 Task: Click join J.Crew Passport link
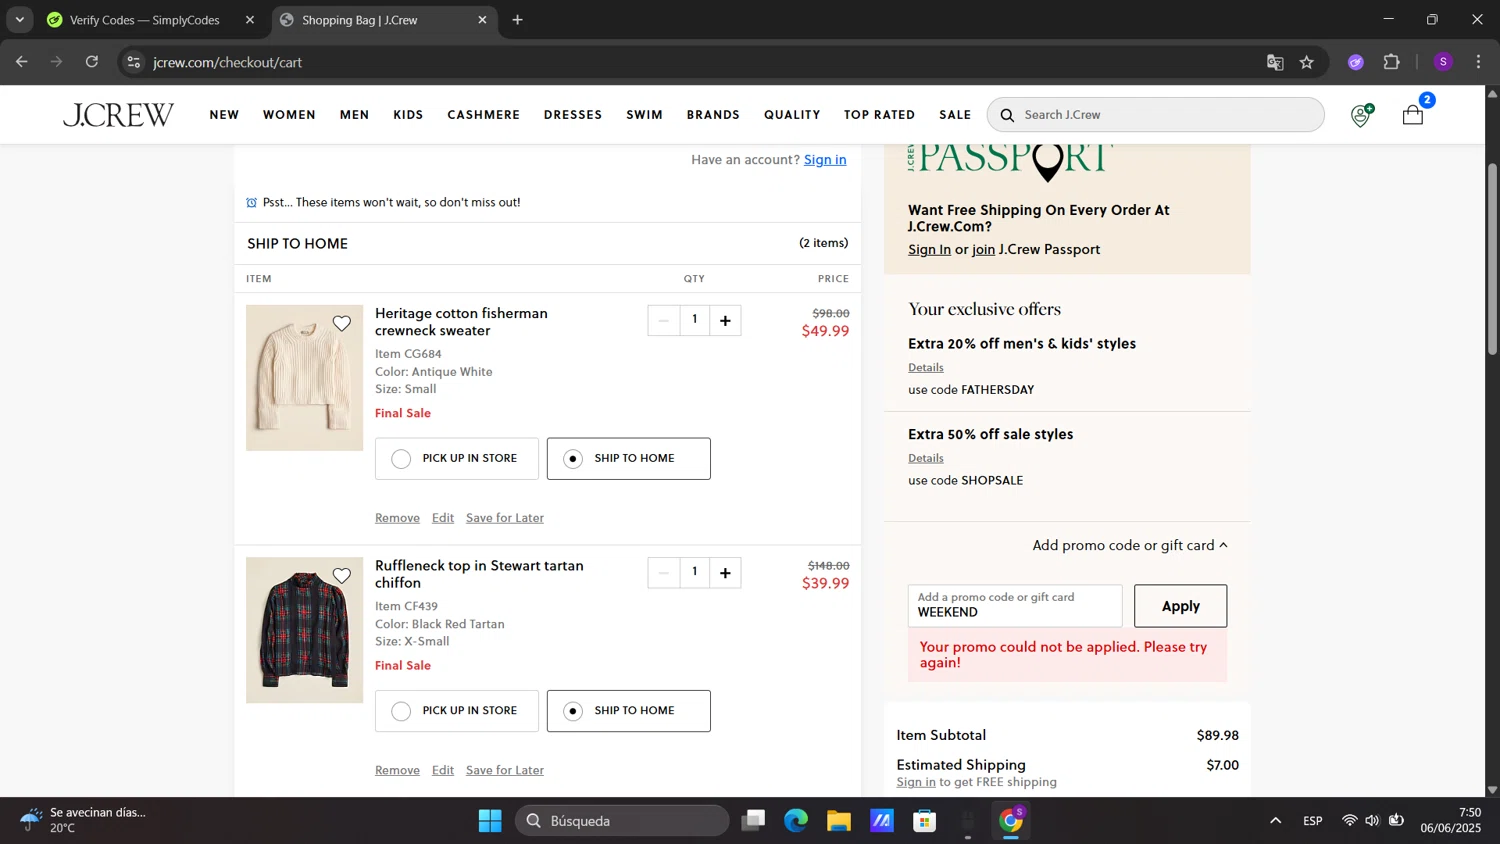click(x=983, y=250)
